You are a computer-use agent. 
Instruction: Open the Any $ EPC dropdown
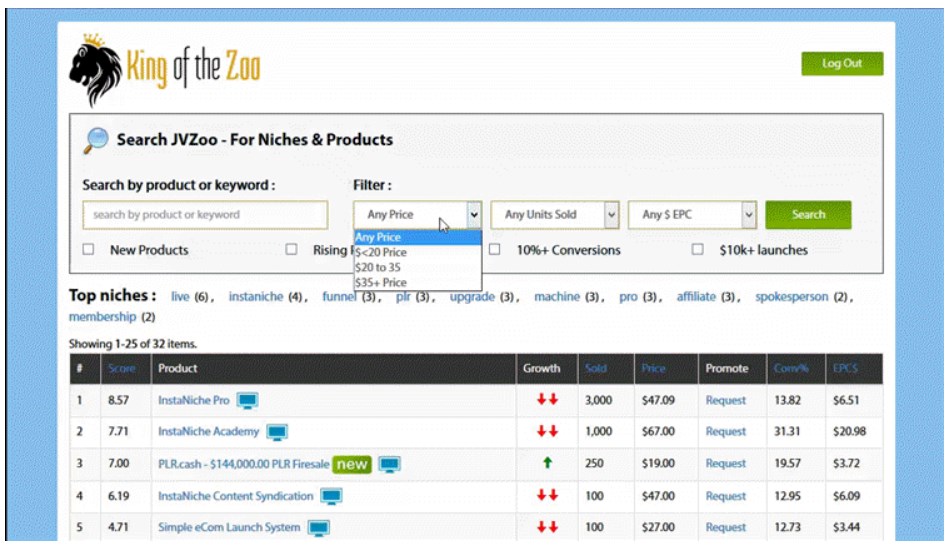coord(693,215)
